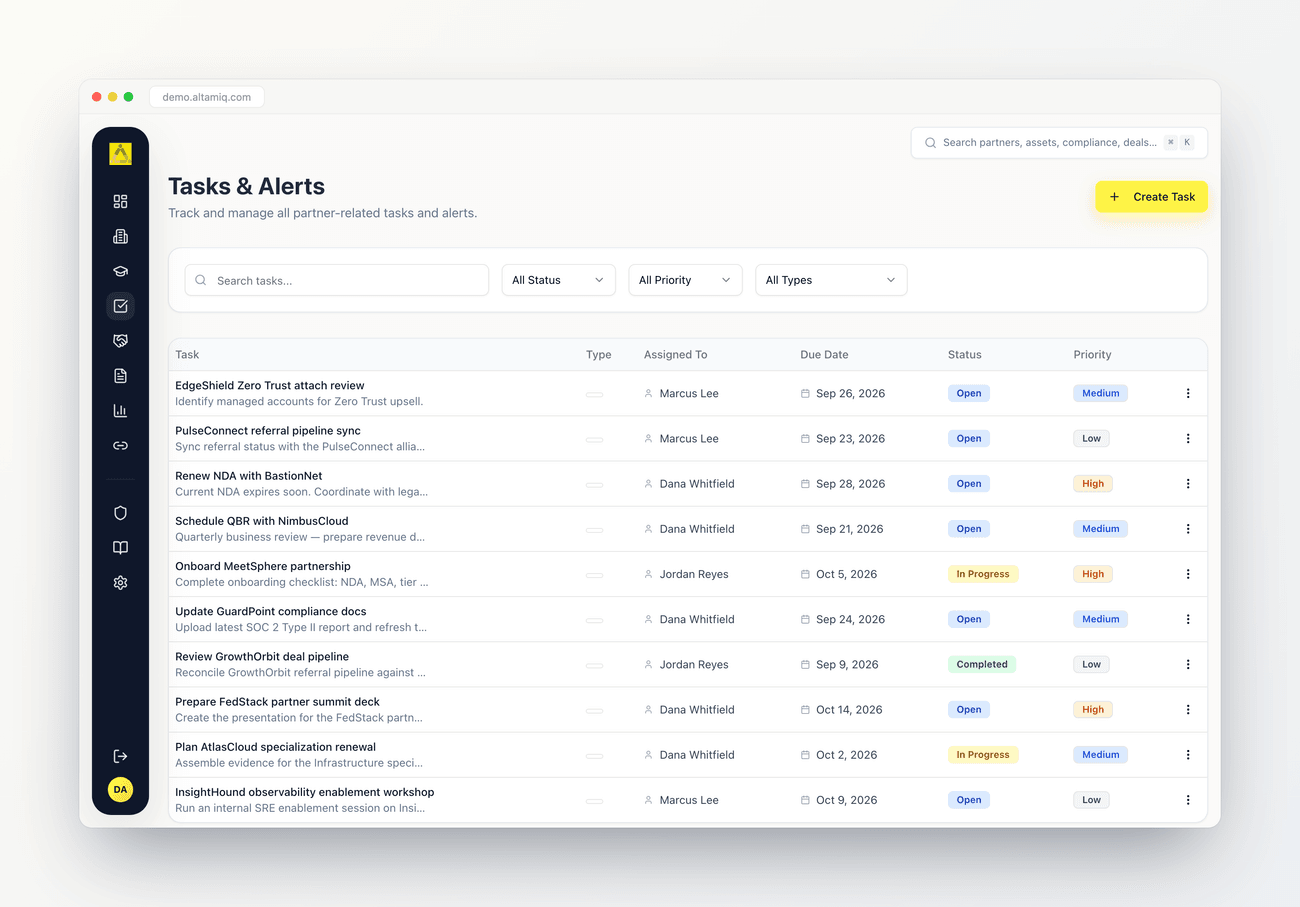Viewport: 1300px width, 907px height.
Task: Open row menu for InsightHound enablement workshop
Action: 1188,799
